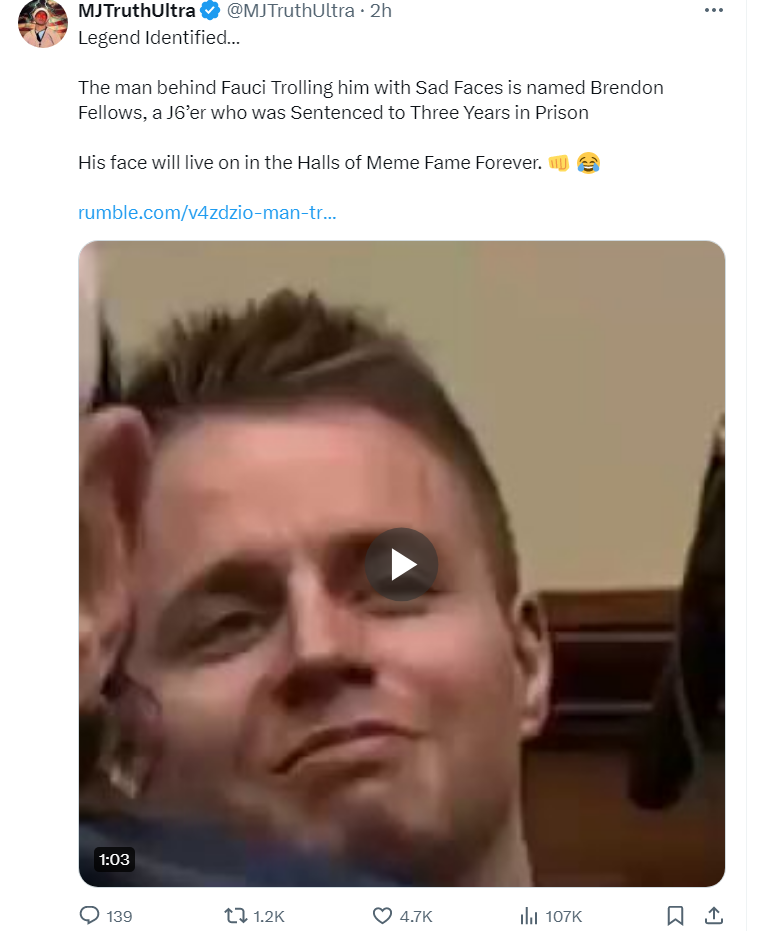Click the 1:03 video duration label
The image size is (765, 931).
(x=114, y=859)
